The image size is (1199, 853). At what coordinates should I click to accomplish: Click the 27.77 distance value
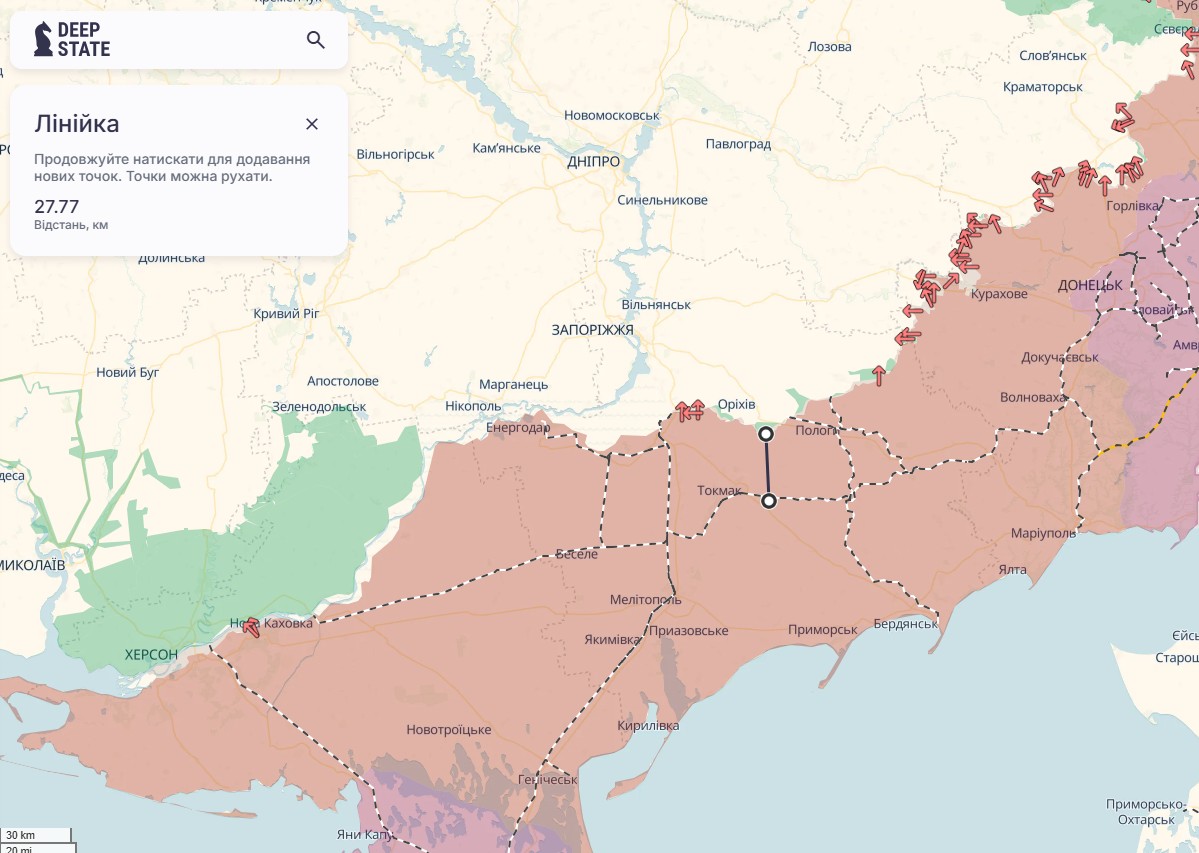click(56, 207)
